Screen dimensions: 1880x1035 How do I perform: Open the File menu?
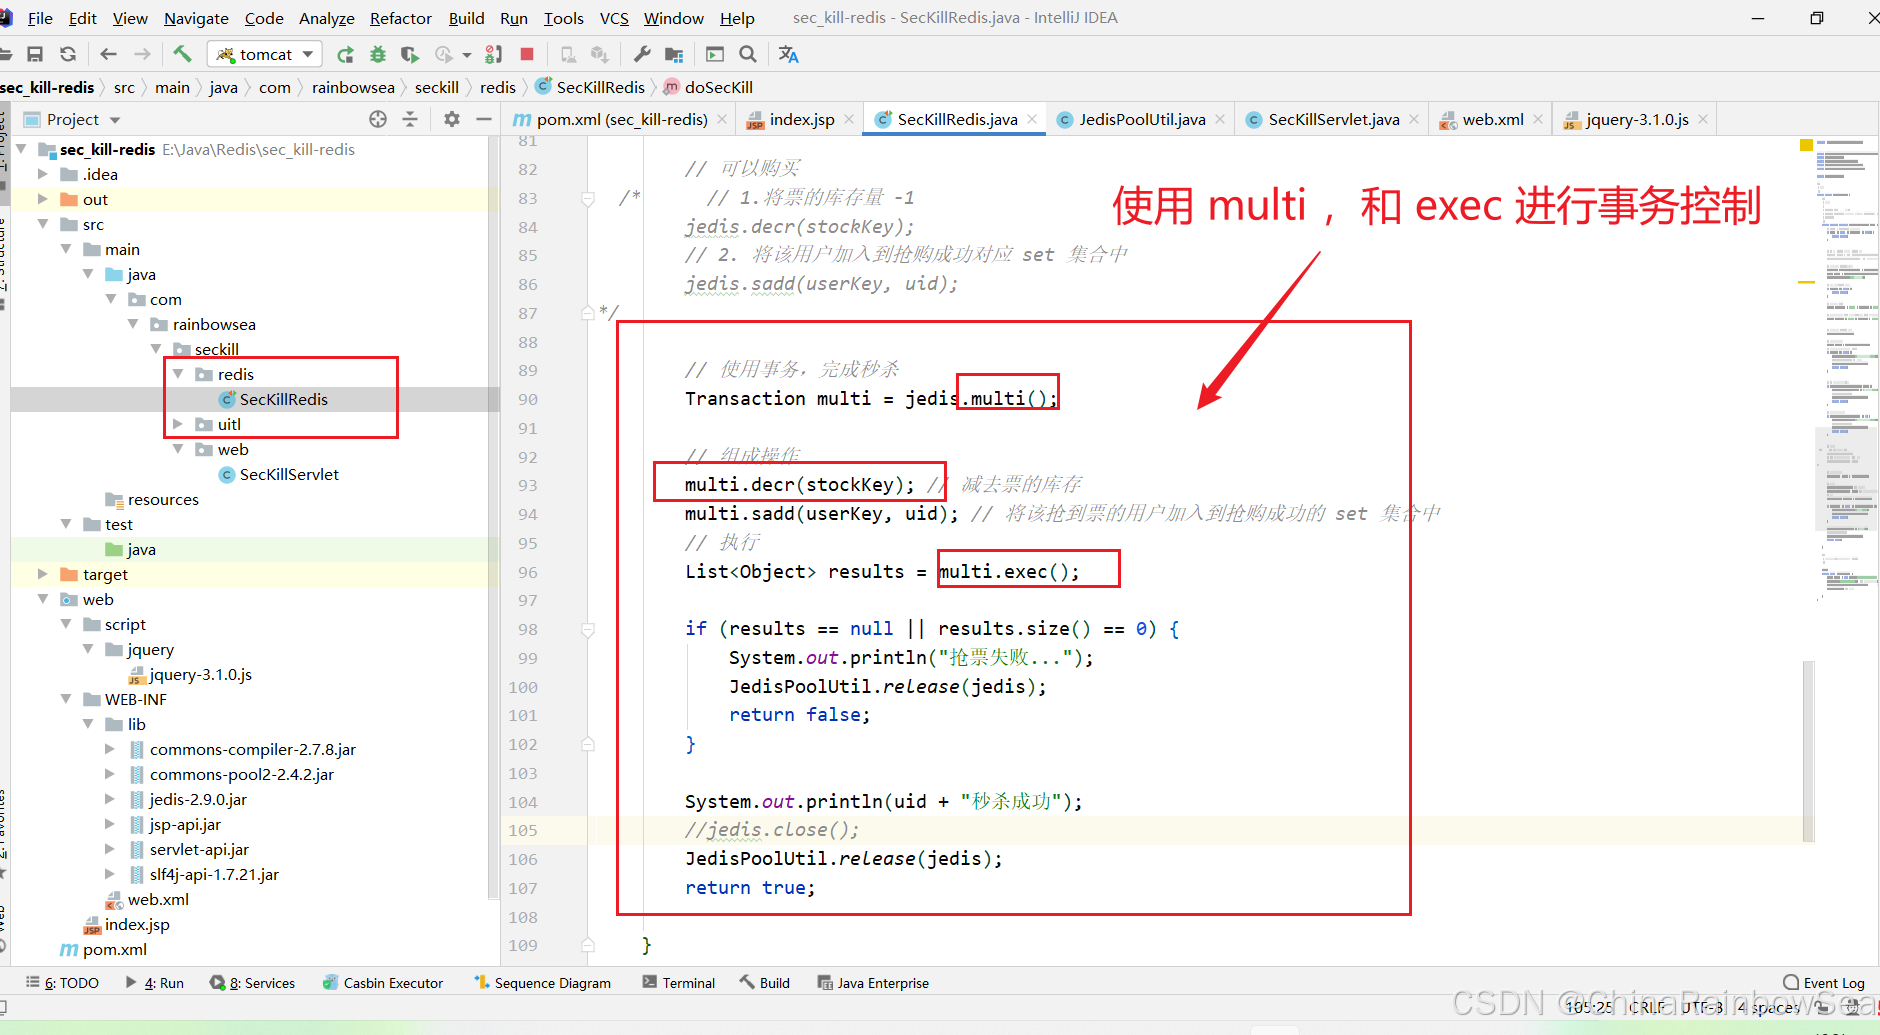tap(40, 18)
